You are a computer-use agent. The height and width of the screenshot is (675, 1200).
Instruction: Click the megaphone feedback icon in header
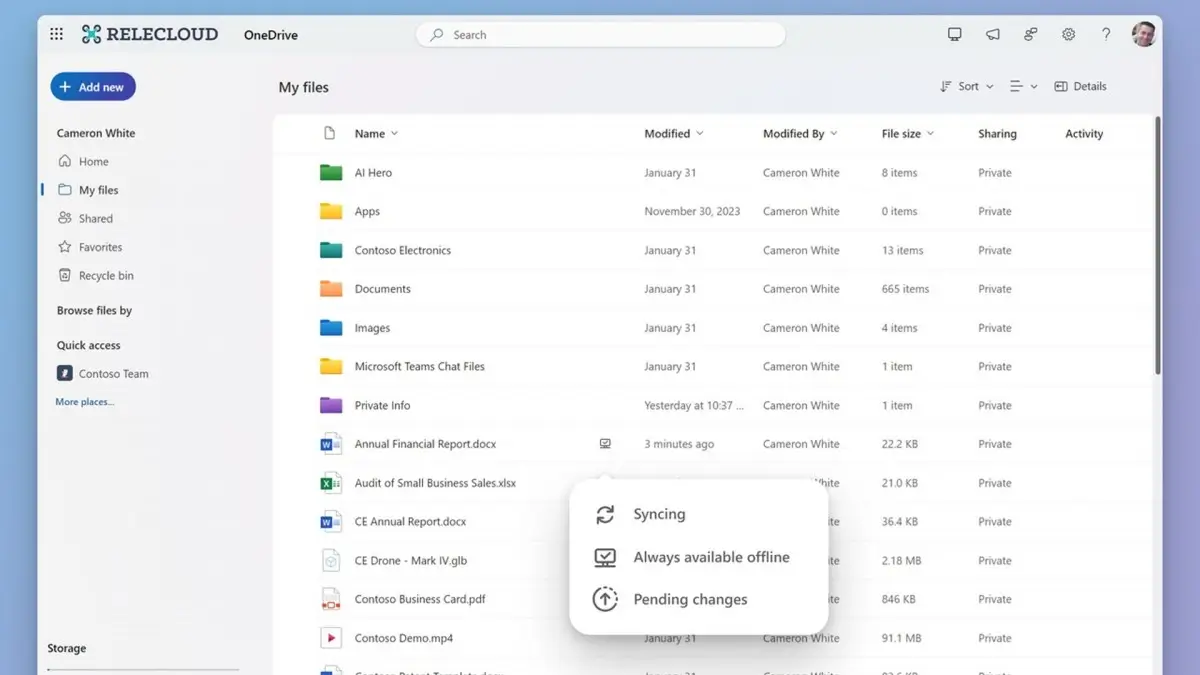click(x=992, y=34)
